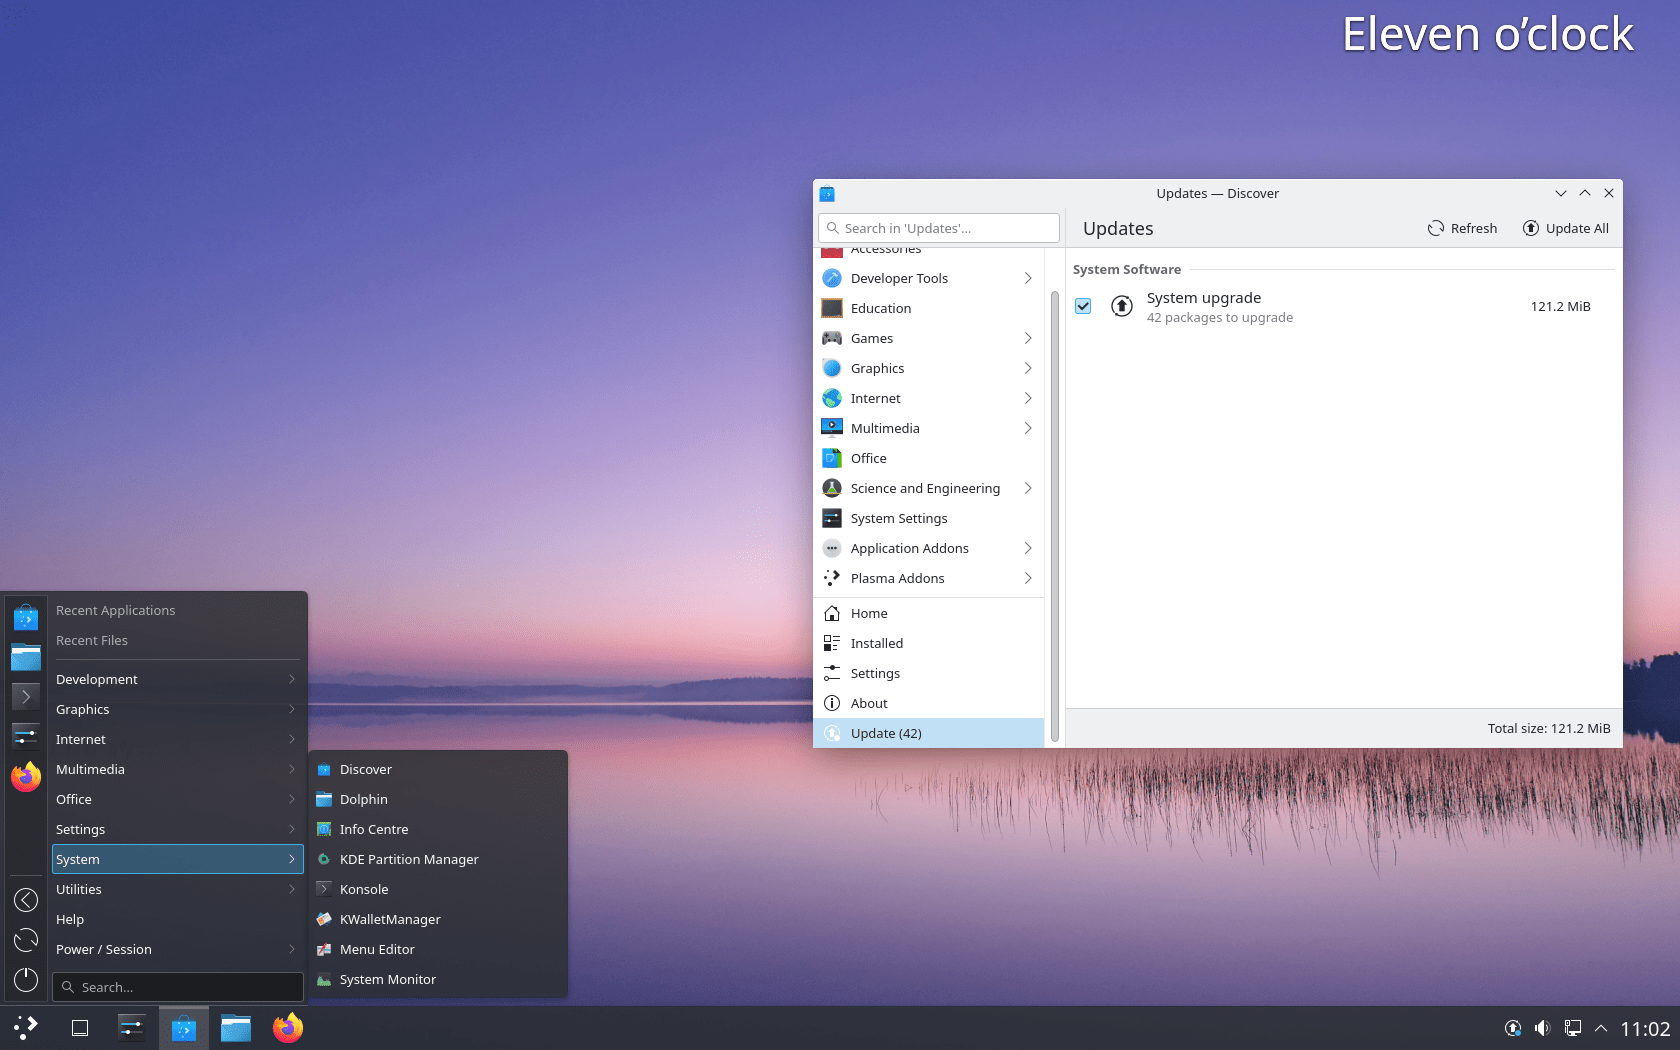Click the Science and Engineering icon
The image size is (1680, 1050).
(x=832, y=488)
